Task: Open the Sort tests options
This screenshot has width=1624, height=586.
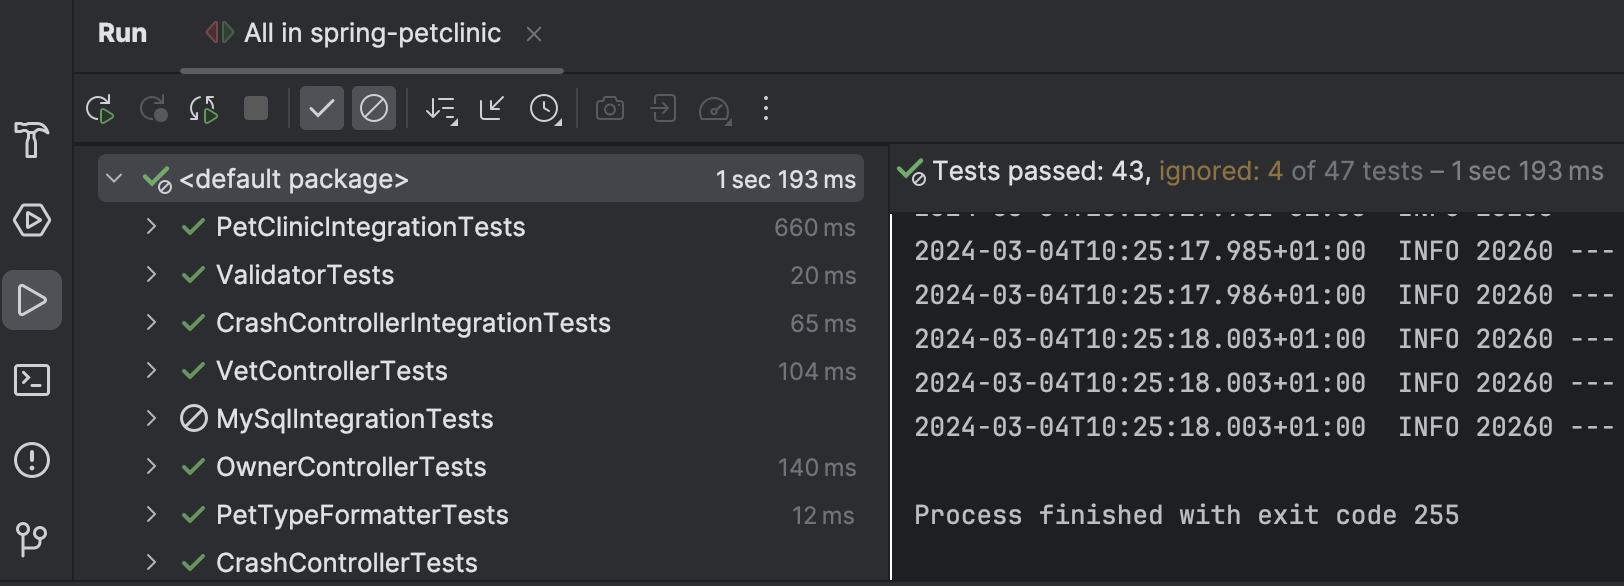Action: [441, 109]
